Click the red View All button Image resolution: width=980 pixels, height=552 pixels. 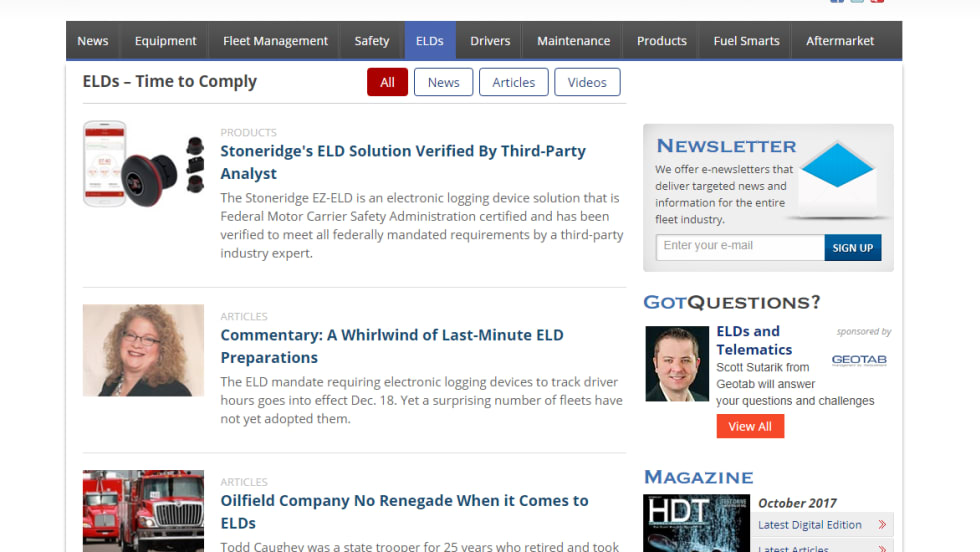click(x=750, y=426)
